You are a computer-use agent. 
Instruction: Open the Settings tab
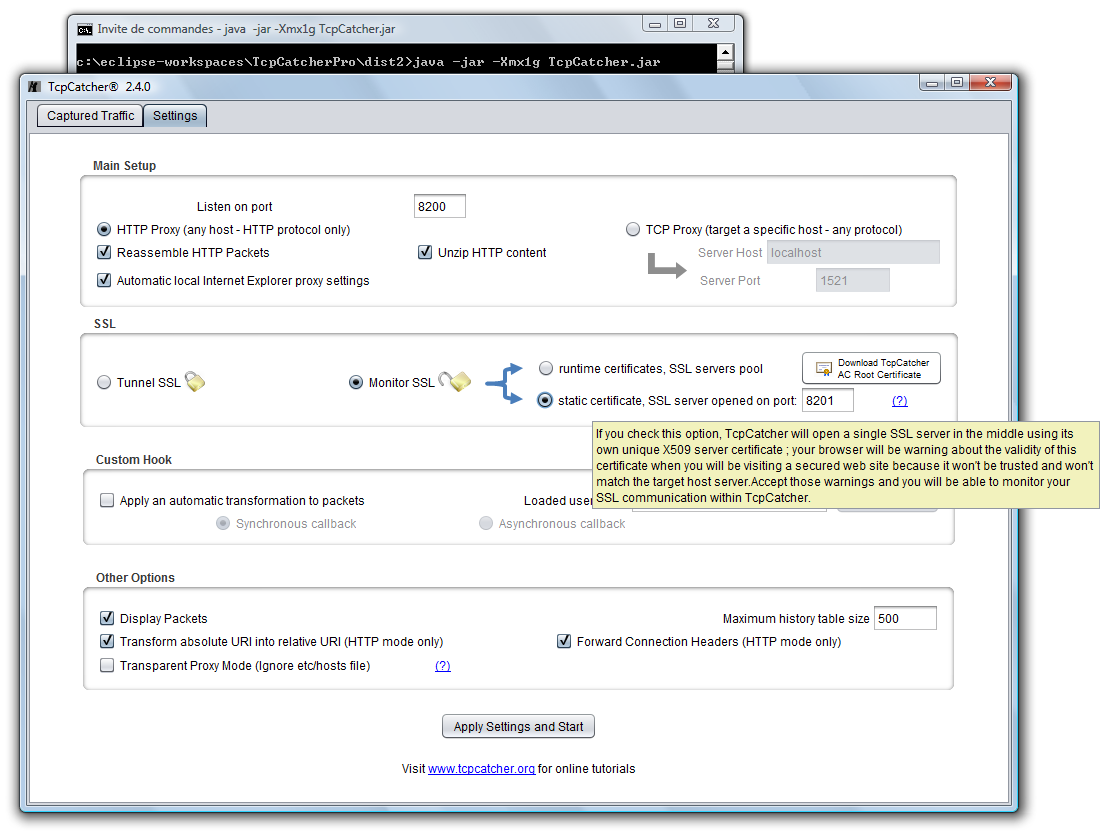tap(175, 116)
